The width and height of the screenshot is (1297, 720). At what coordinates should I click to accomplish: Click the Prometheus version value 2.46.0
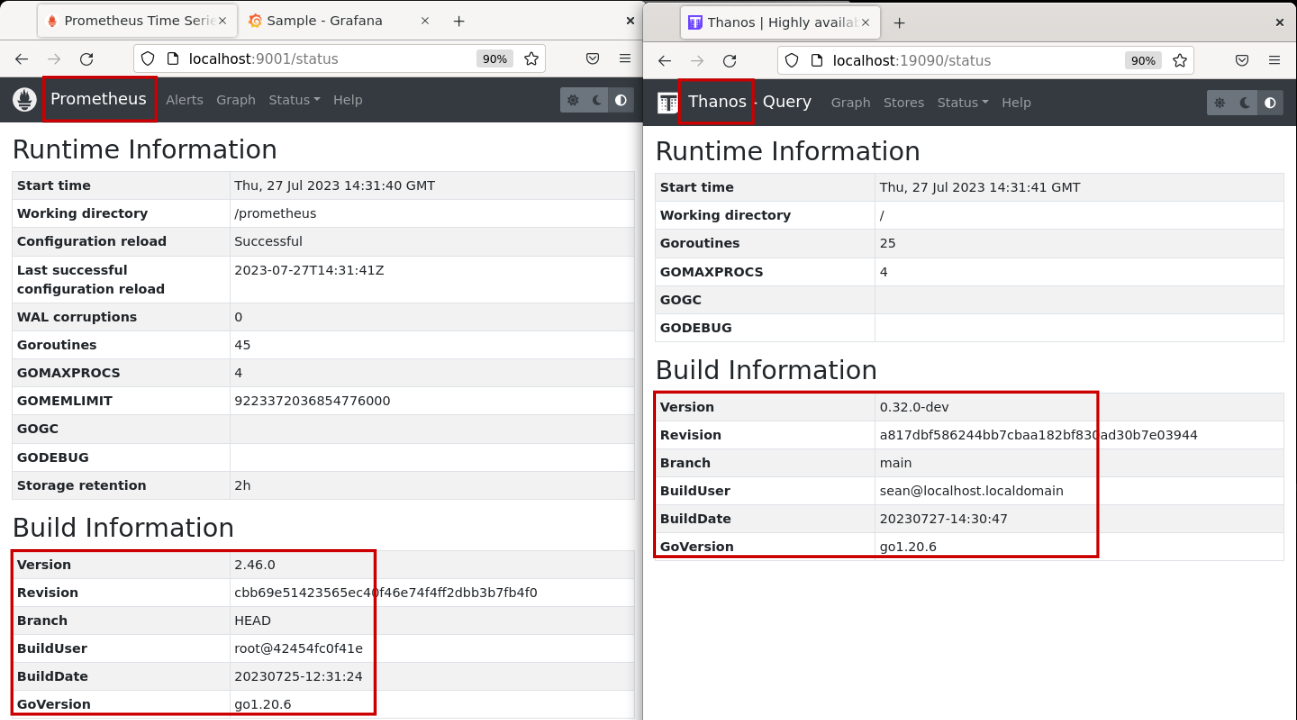click(x=254, y=565)
